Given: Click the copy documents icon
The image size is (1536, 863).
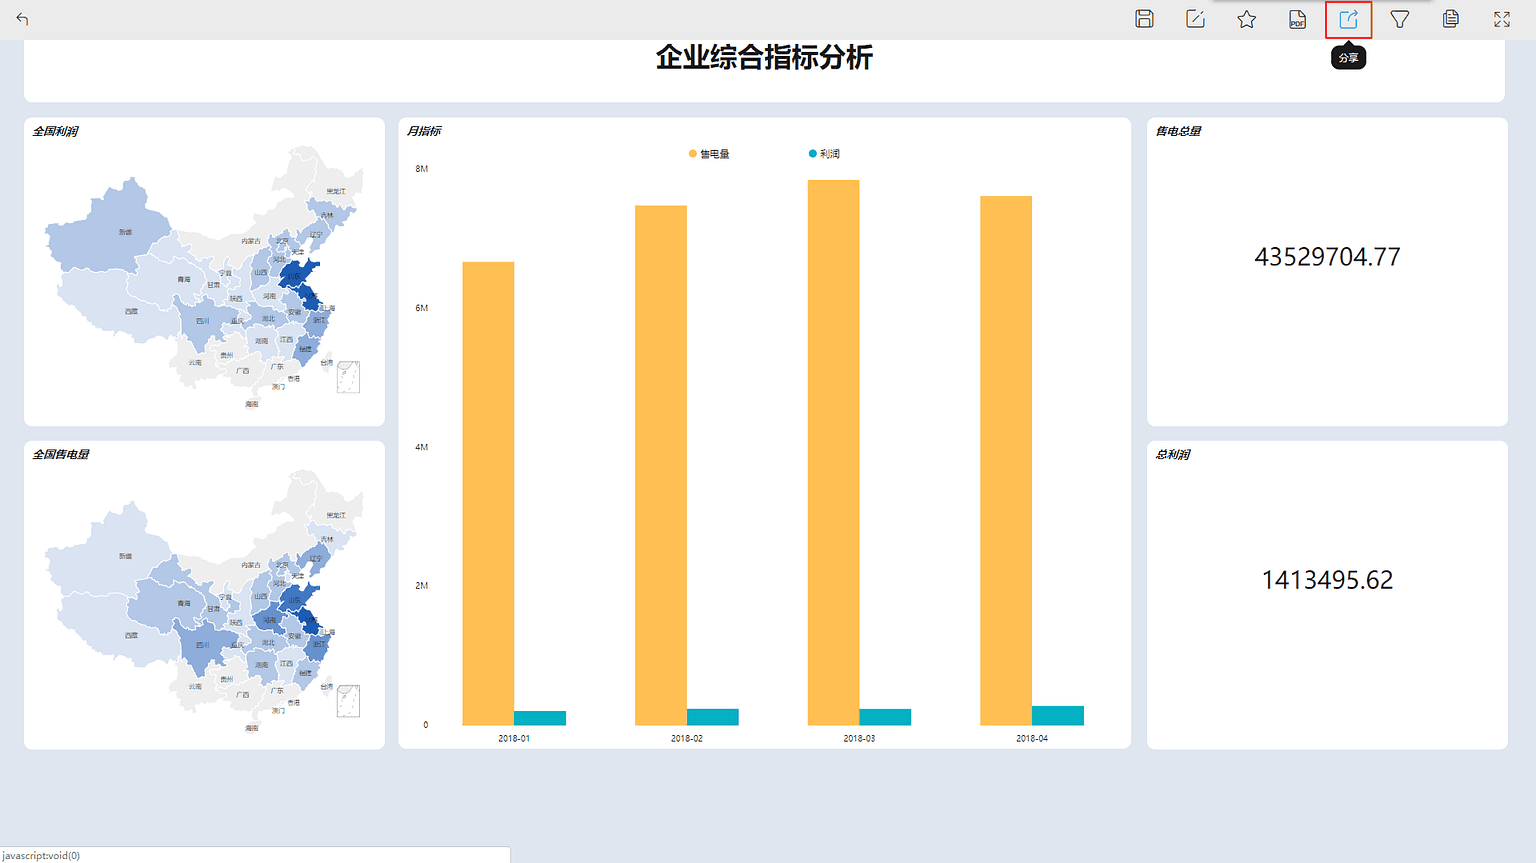Looking at the screenshot, I should click(1451, 19).
